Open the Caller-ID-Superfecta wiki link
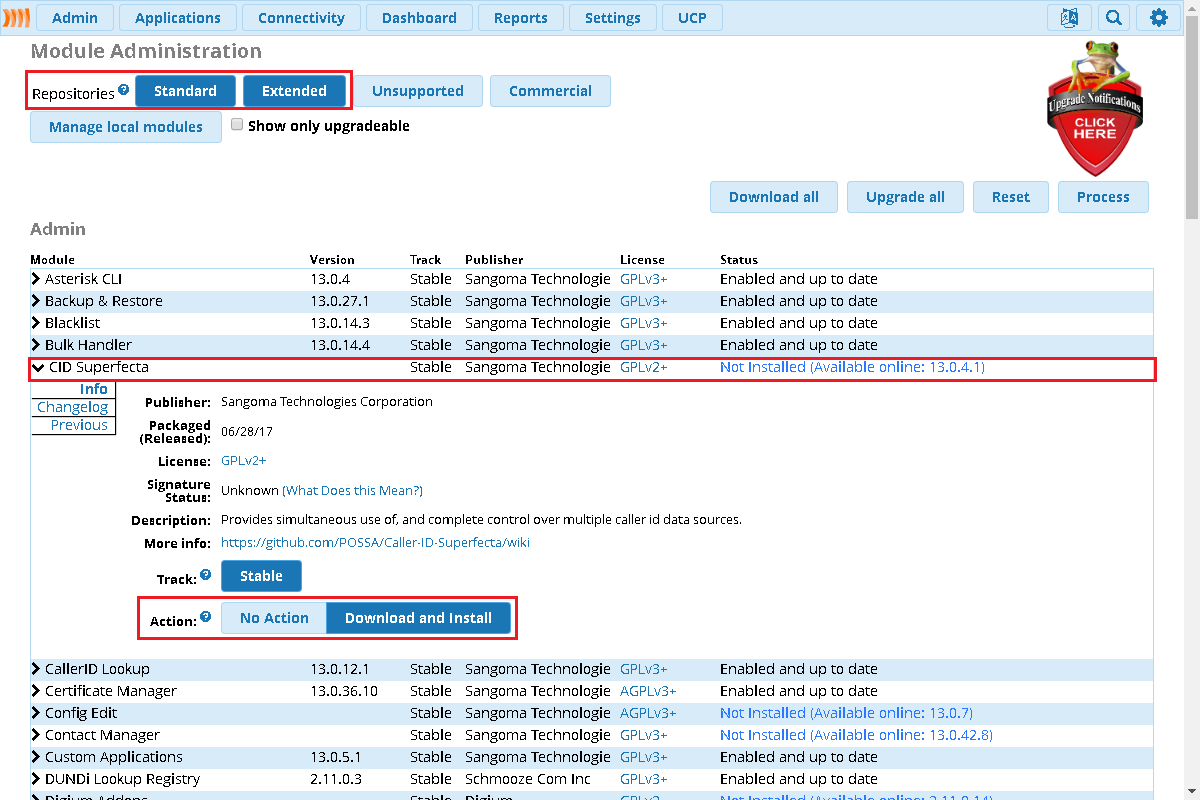 375,543
